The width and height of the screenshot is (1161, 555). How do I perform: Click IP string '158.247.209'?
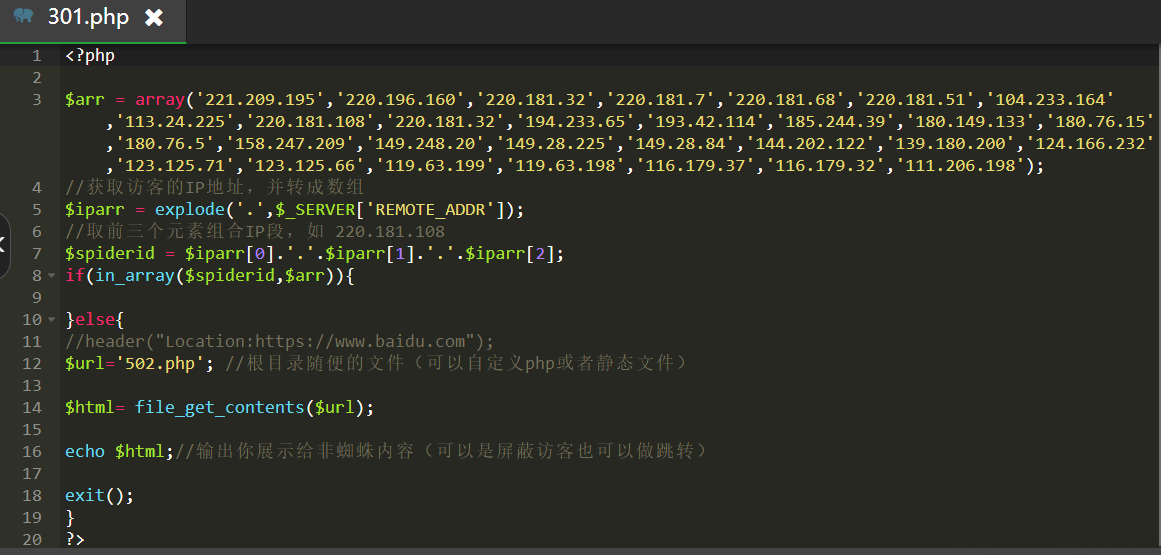point(295,144)
